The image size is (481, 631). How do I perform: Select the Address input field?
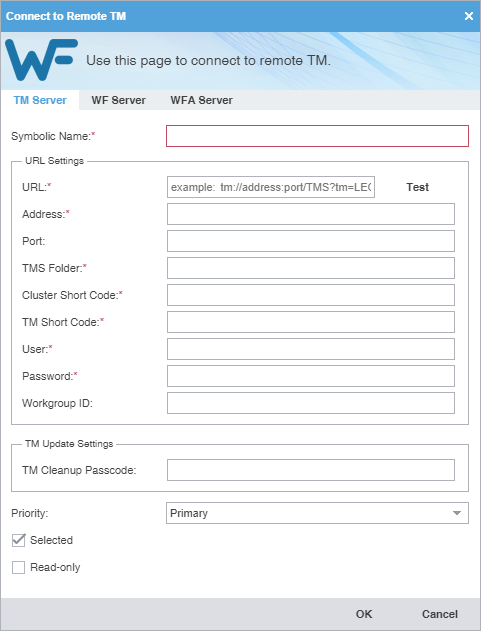pos(311,214)
